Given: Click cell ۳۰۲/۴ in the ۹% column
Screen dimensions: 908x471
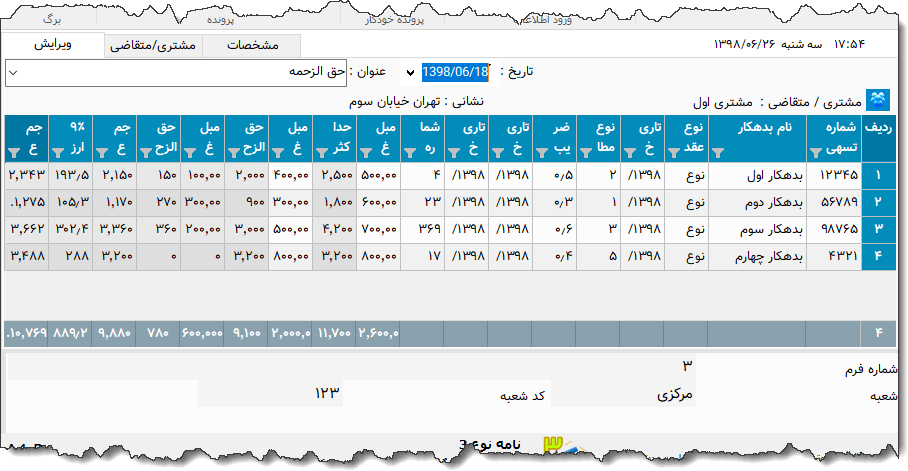Looking at the screenshot, I should pos(71,229).
